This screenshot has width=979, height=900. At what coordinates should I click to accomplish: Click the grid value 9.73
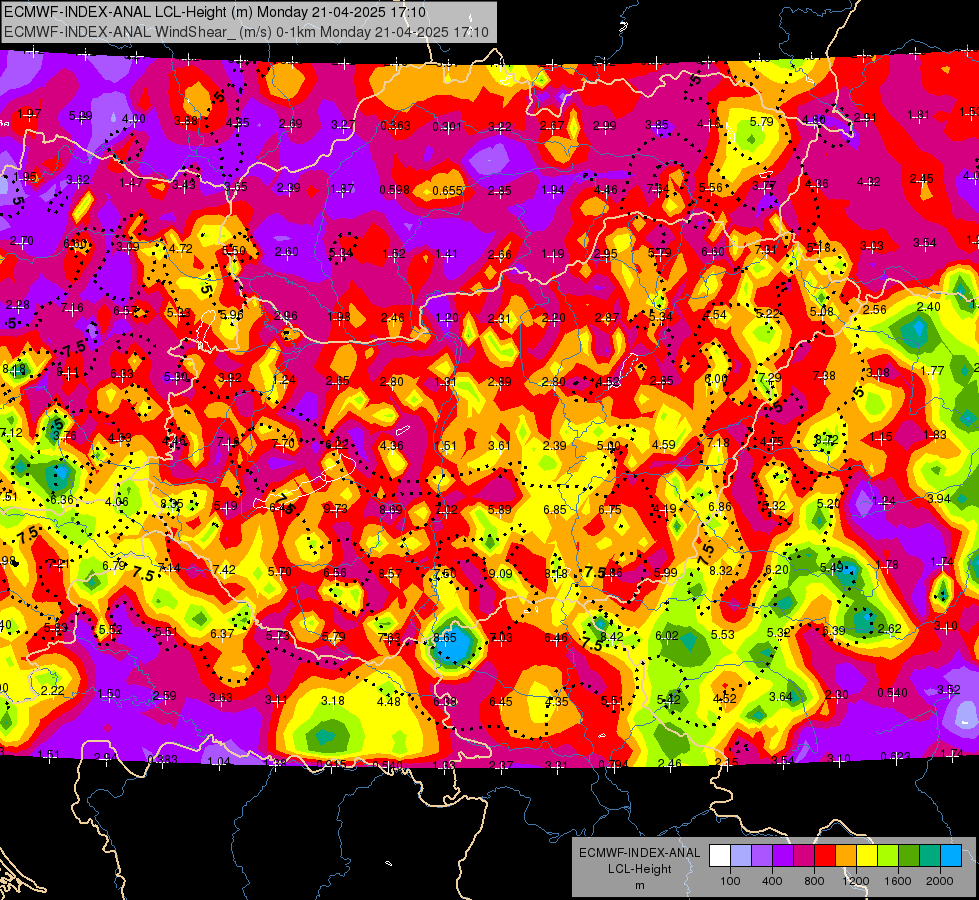[x=335, y=508]
